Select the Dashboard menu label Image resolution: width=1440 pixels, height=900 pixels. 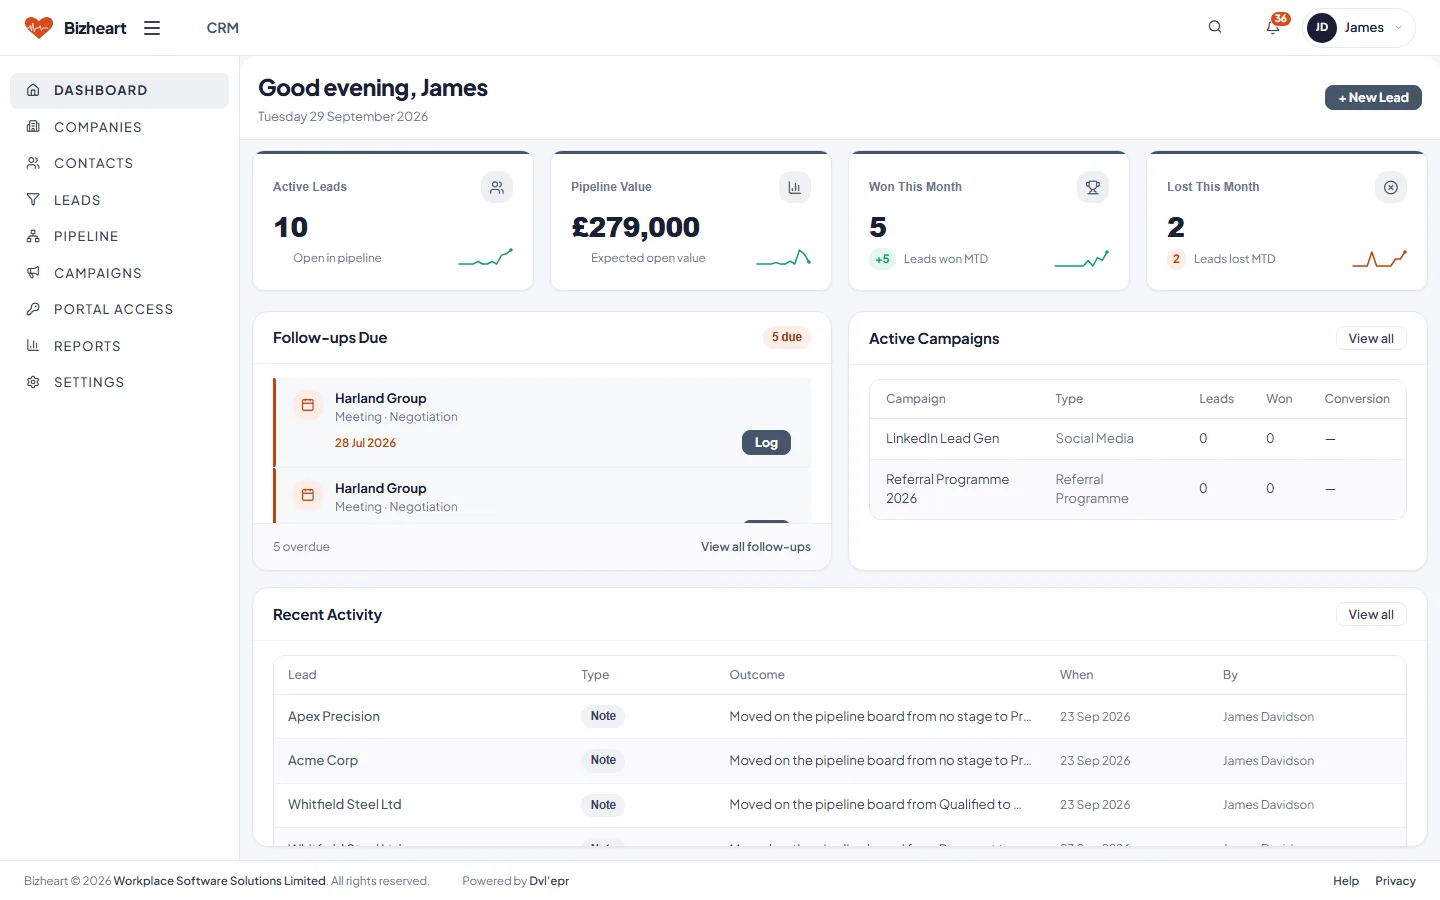[x=100, y=90]
